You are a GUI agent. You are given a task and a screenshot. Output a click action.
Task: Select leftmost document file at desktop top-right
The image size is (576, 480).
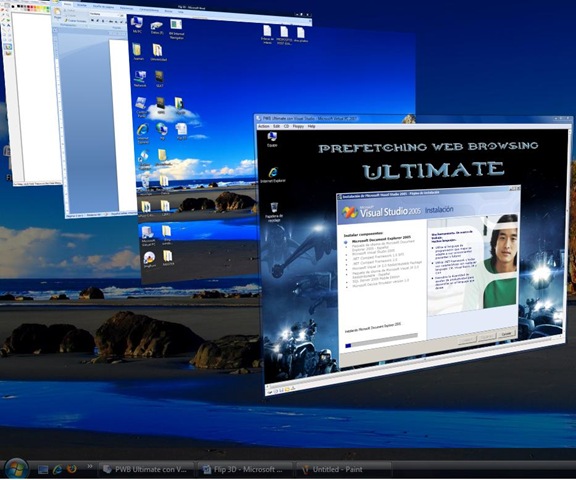click(267, 34)
